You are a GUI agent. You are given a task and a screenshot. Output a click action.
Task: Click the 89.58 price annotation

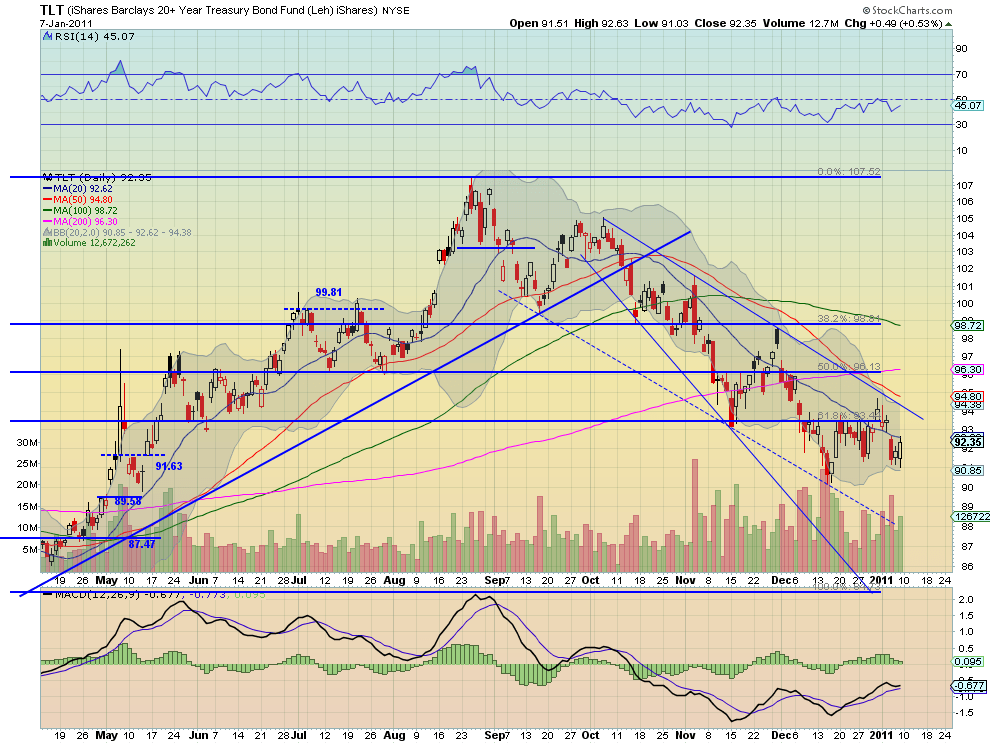[x=128, y=501]
